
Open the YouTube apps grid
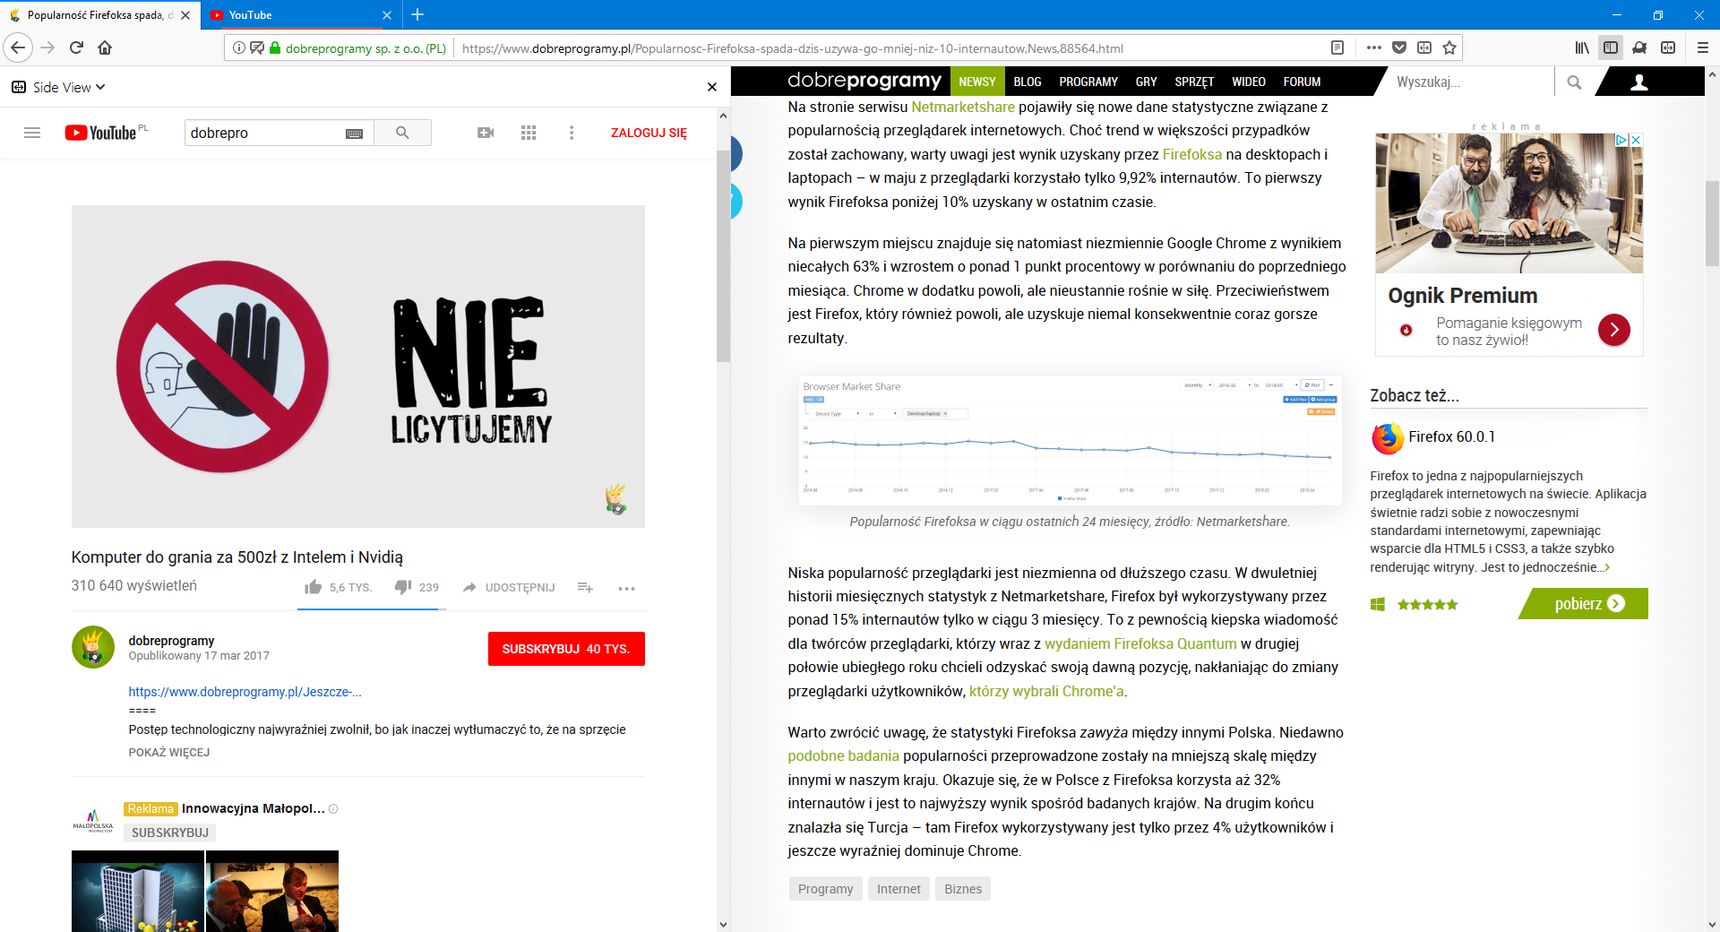pyautogui.click(x=529, y=132)
